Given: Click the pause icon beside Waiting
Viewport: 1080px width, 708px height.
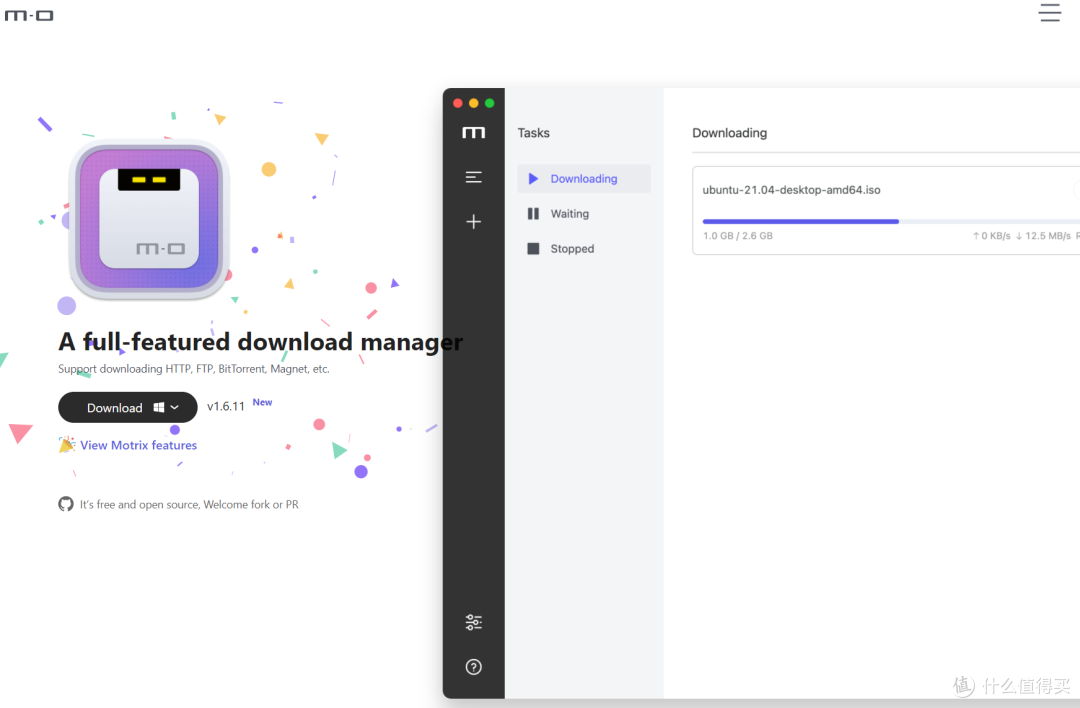Looking at the screenshot, I should (x=532, y=214).
